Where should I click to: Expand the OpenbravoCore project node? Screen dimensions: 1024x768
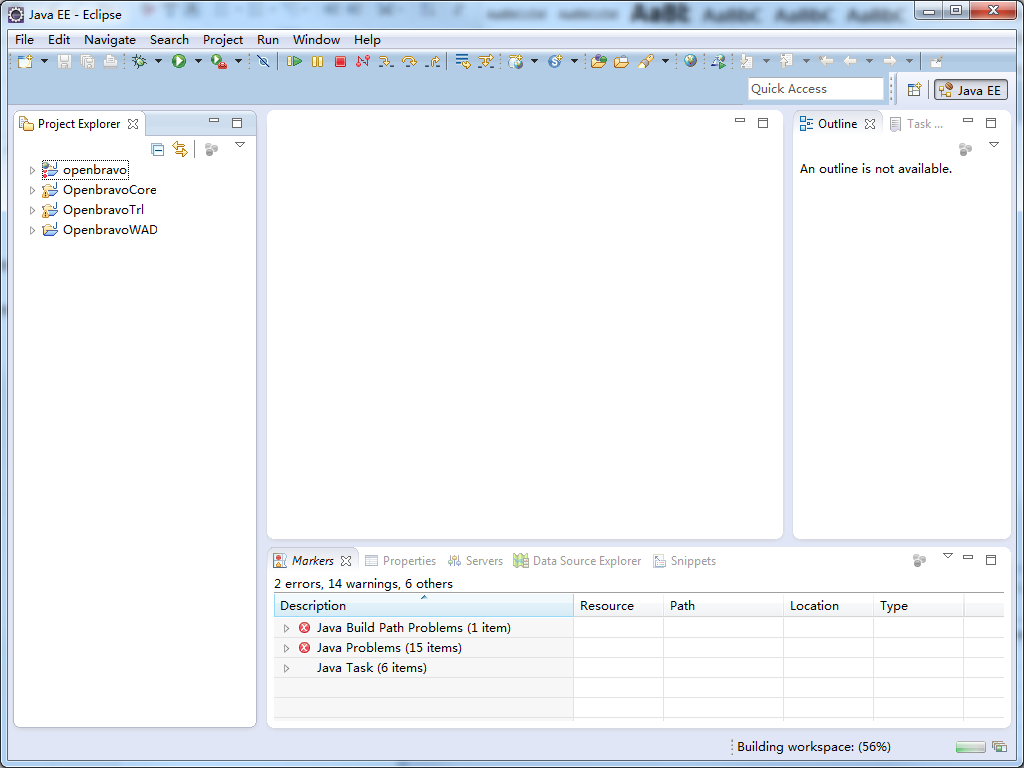pos(32,191)
